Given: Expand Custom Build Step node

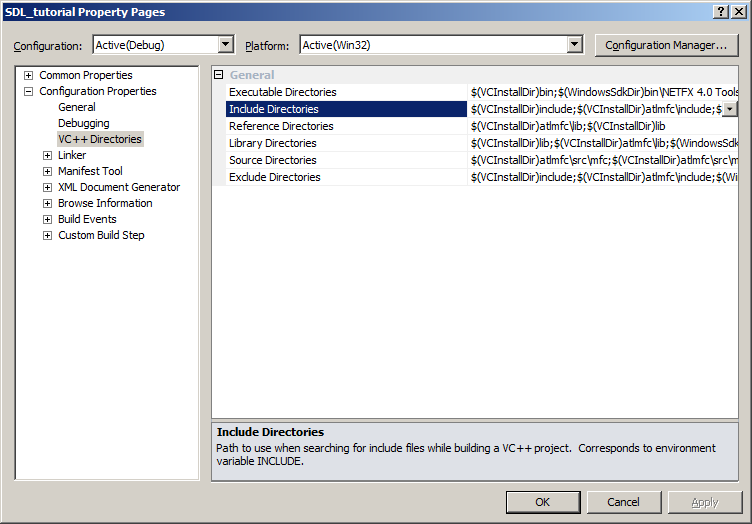Looking at the screenshot, I should (x=47, y=235).
